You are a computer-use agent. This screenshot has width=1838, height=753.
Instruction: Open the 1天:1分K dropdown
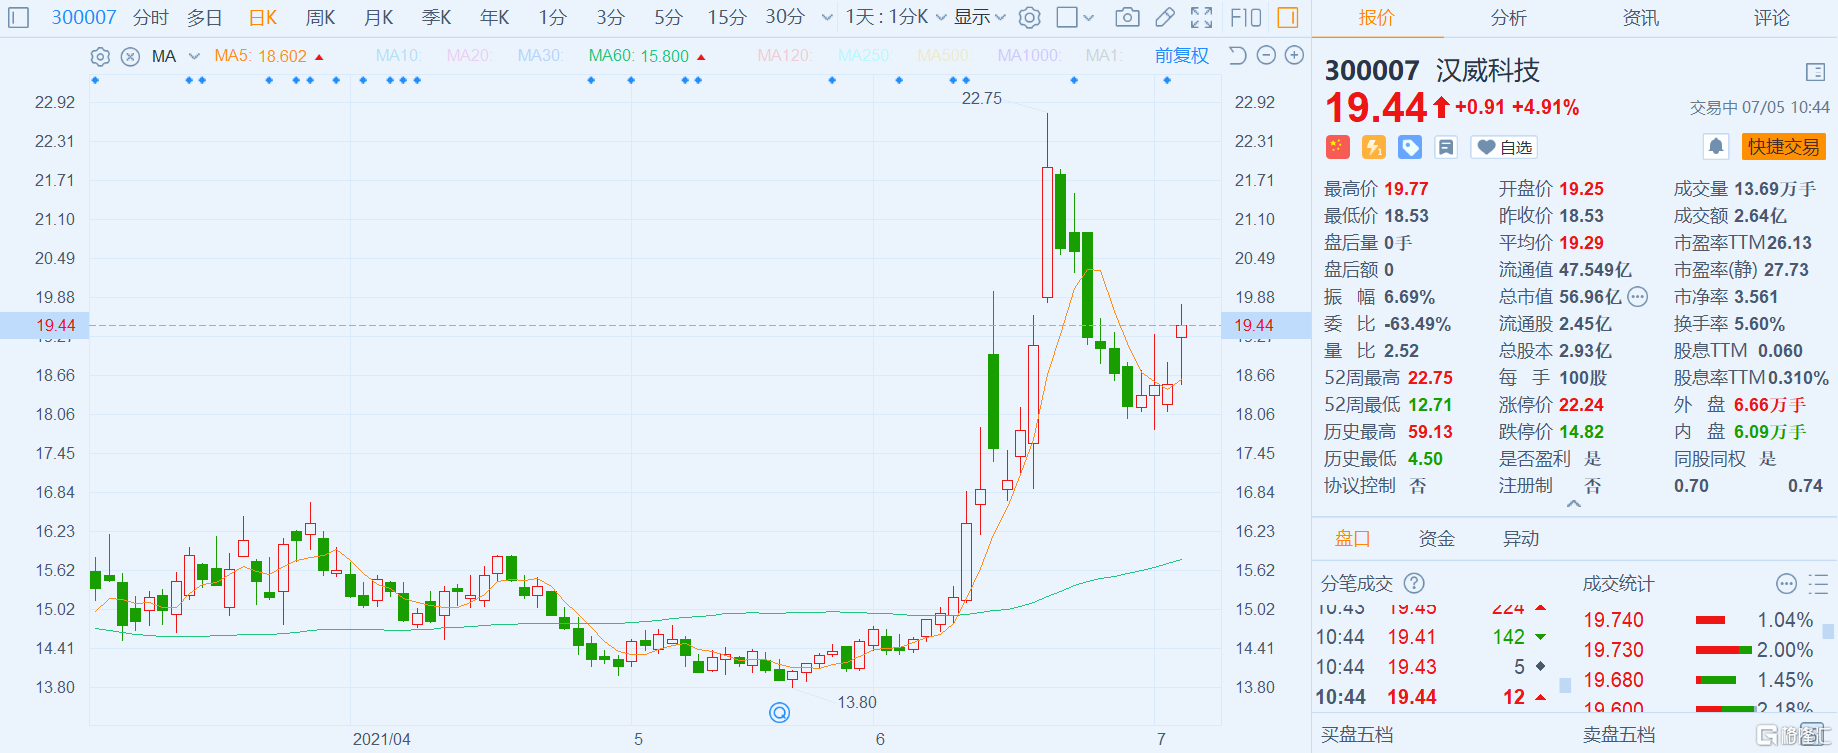coord(896,17)
